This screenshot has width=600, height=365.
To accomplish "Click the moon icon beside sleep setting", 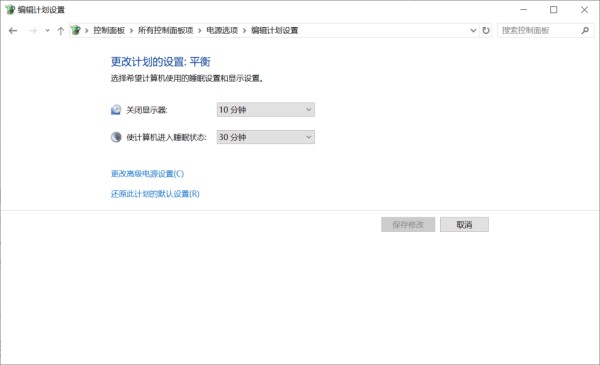I will [116, 137].
